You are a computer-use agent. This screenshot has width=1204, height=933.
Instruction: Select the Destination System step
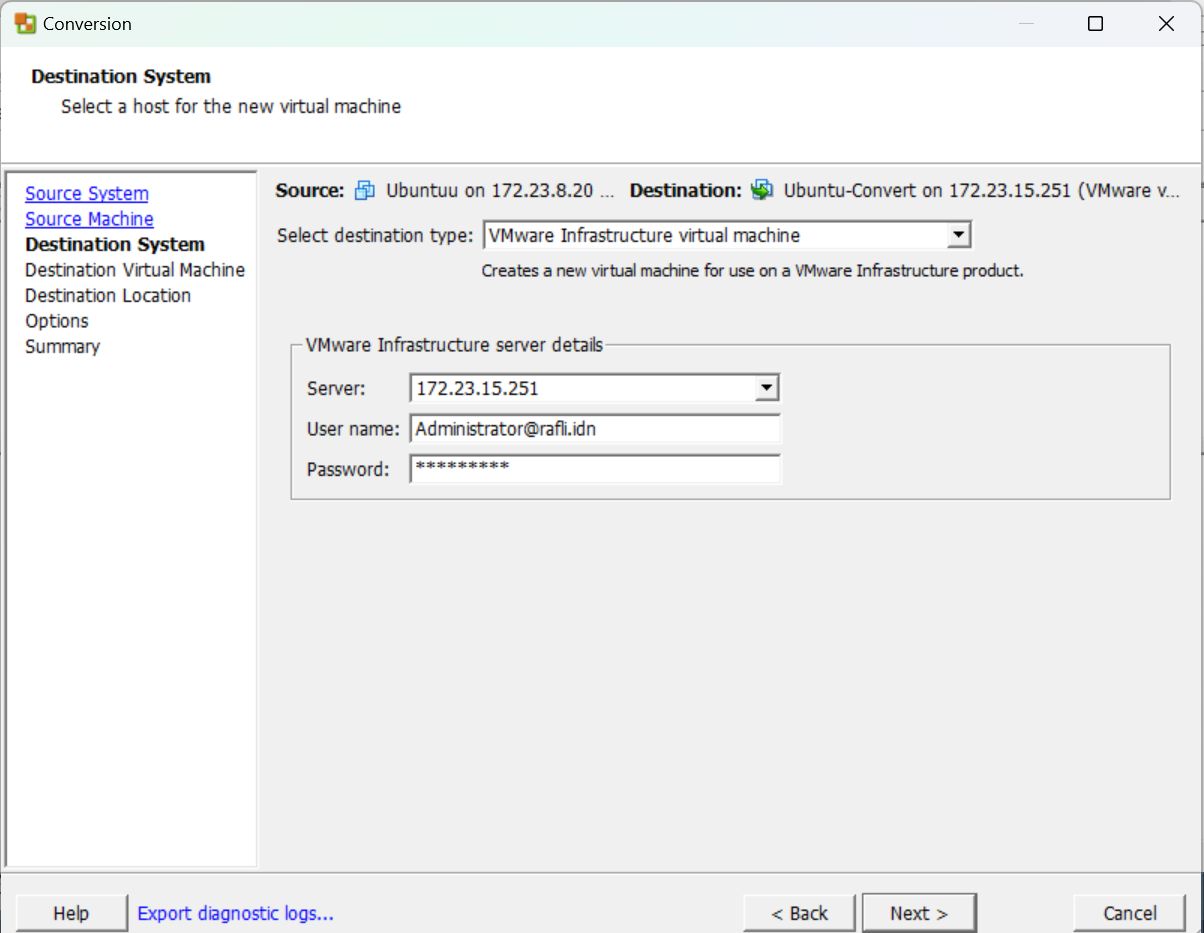(x=115, y=245)
